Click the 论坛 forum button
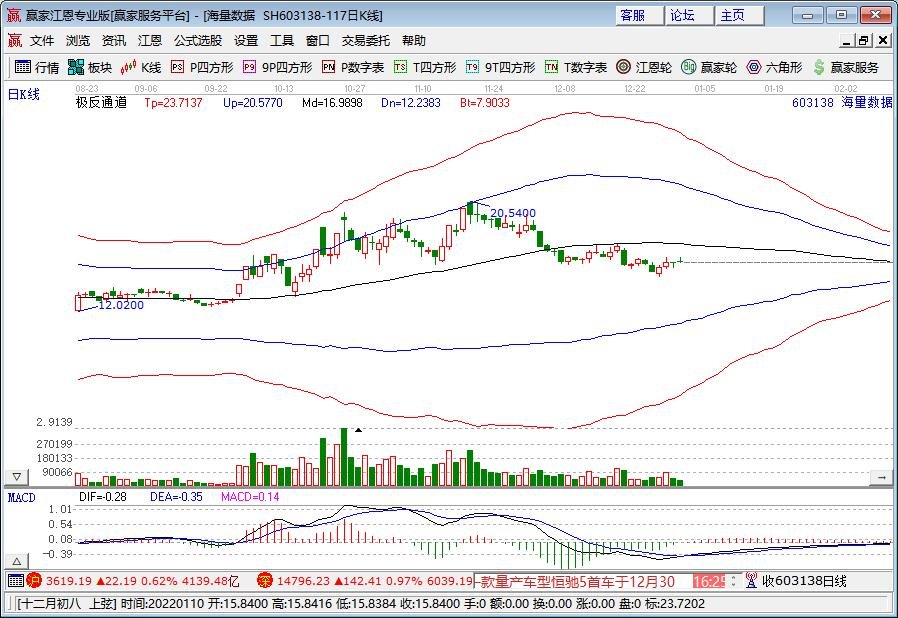898x618 pixels. [x=690, y=15]
